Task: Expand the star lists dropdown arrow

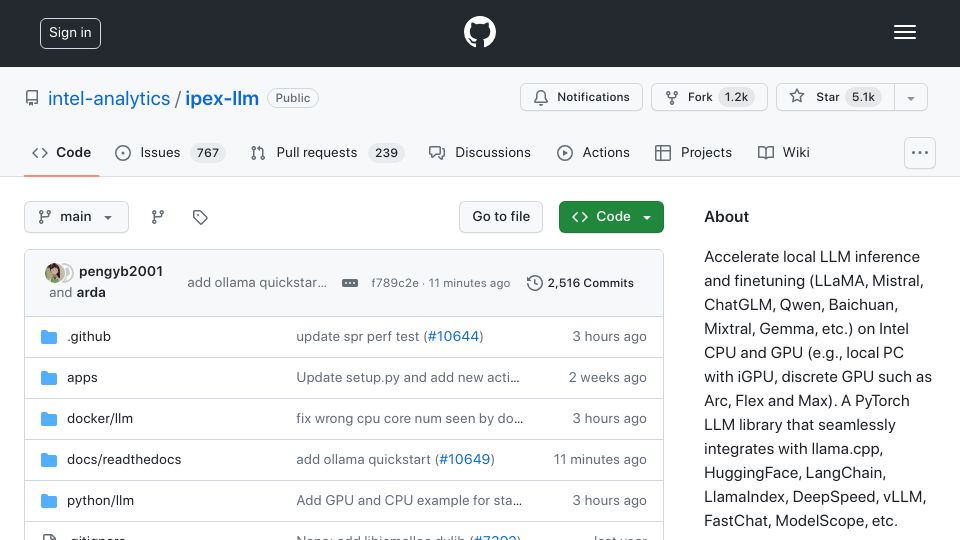Action: [910, 97]
